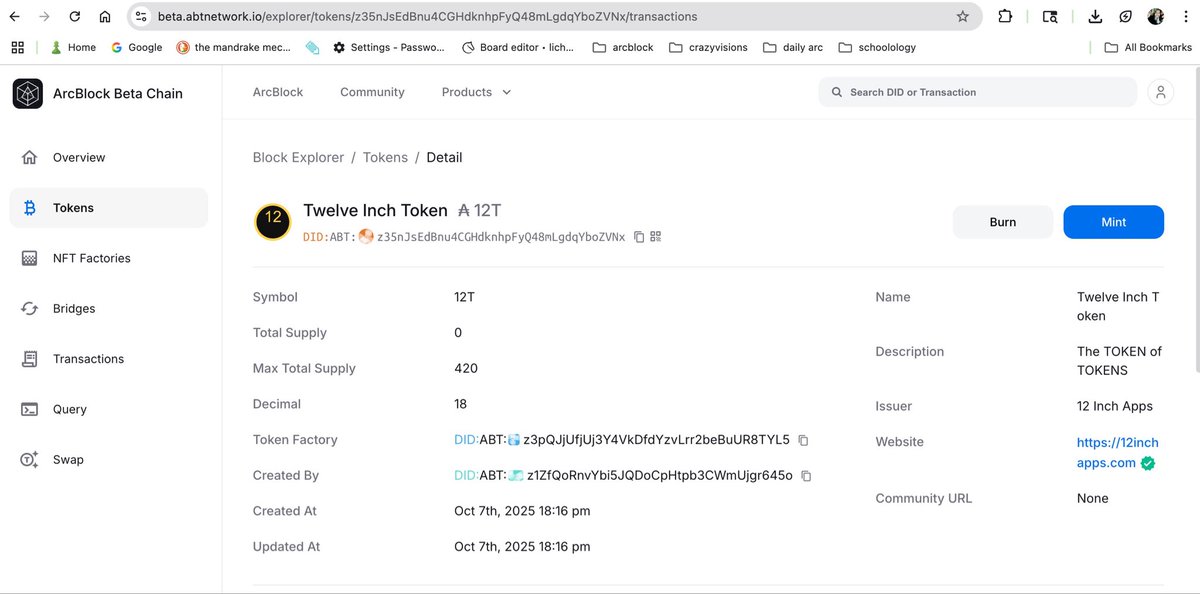Open the browser extensions puzzle icon
The width and height of the screenshot is (1200, 594).
click(x=1006, y=17)
